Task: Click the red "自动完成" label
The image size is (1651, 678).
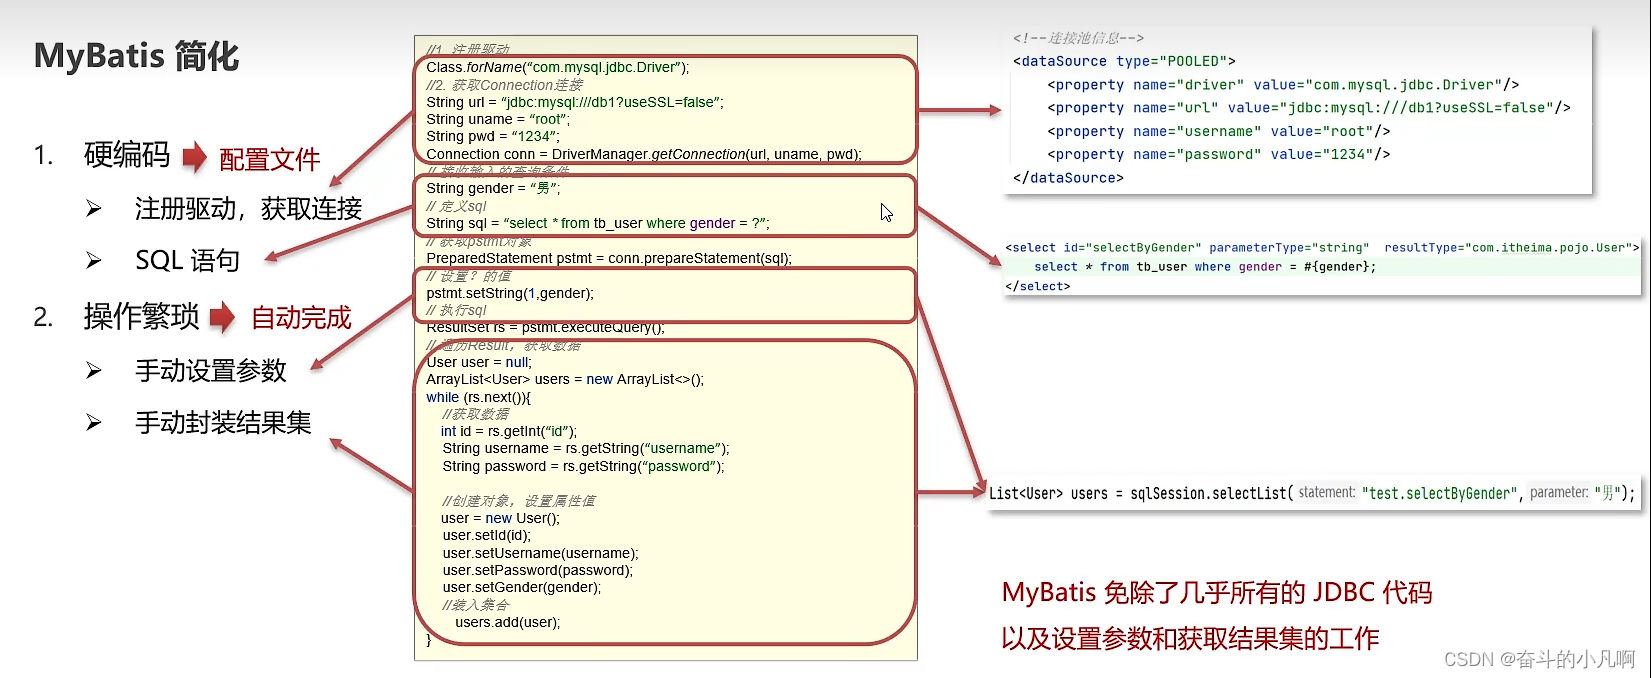Action: coord(301,318)
